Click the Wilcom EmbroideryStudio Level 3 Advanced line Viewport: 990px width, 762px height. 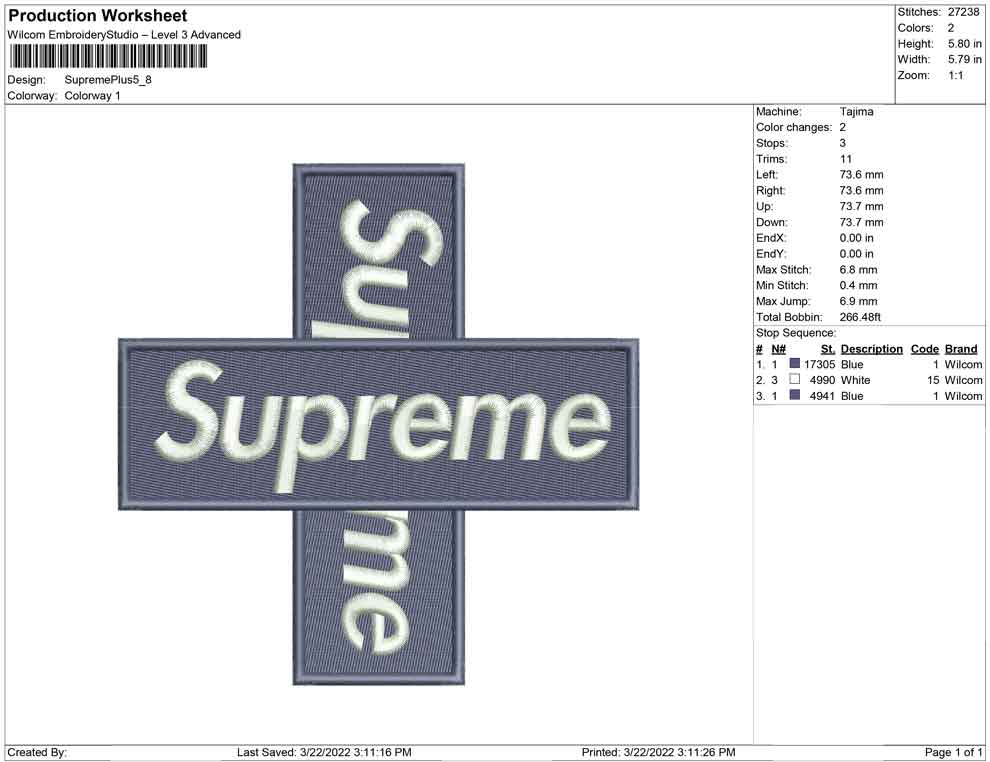click(124, 35)
